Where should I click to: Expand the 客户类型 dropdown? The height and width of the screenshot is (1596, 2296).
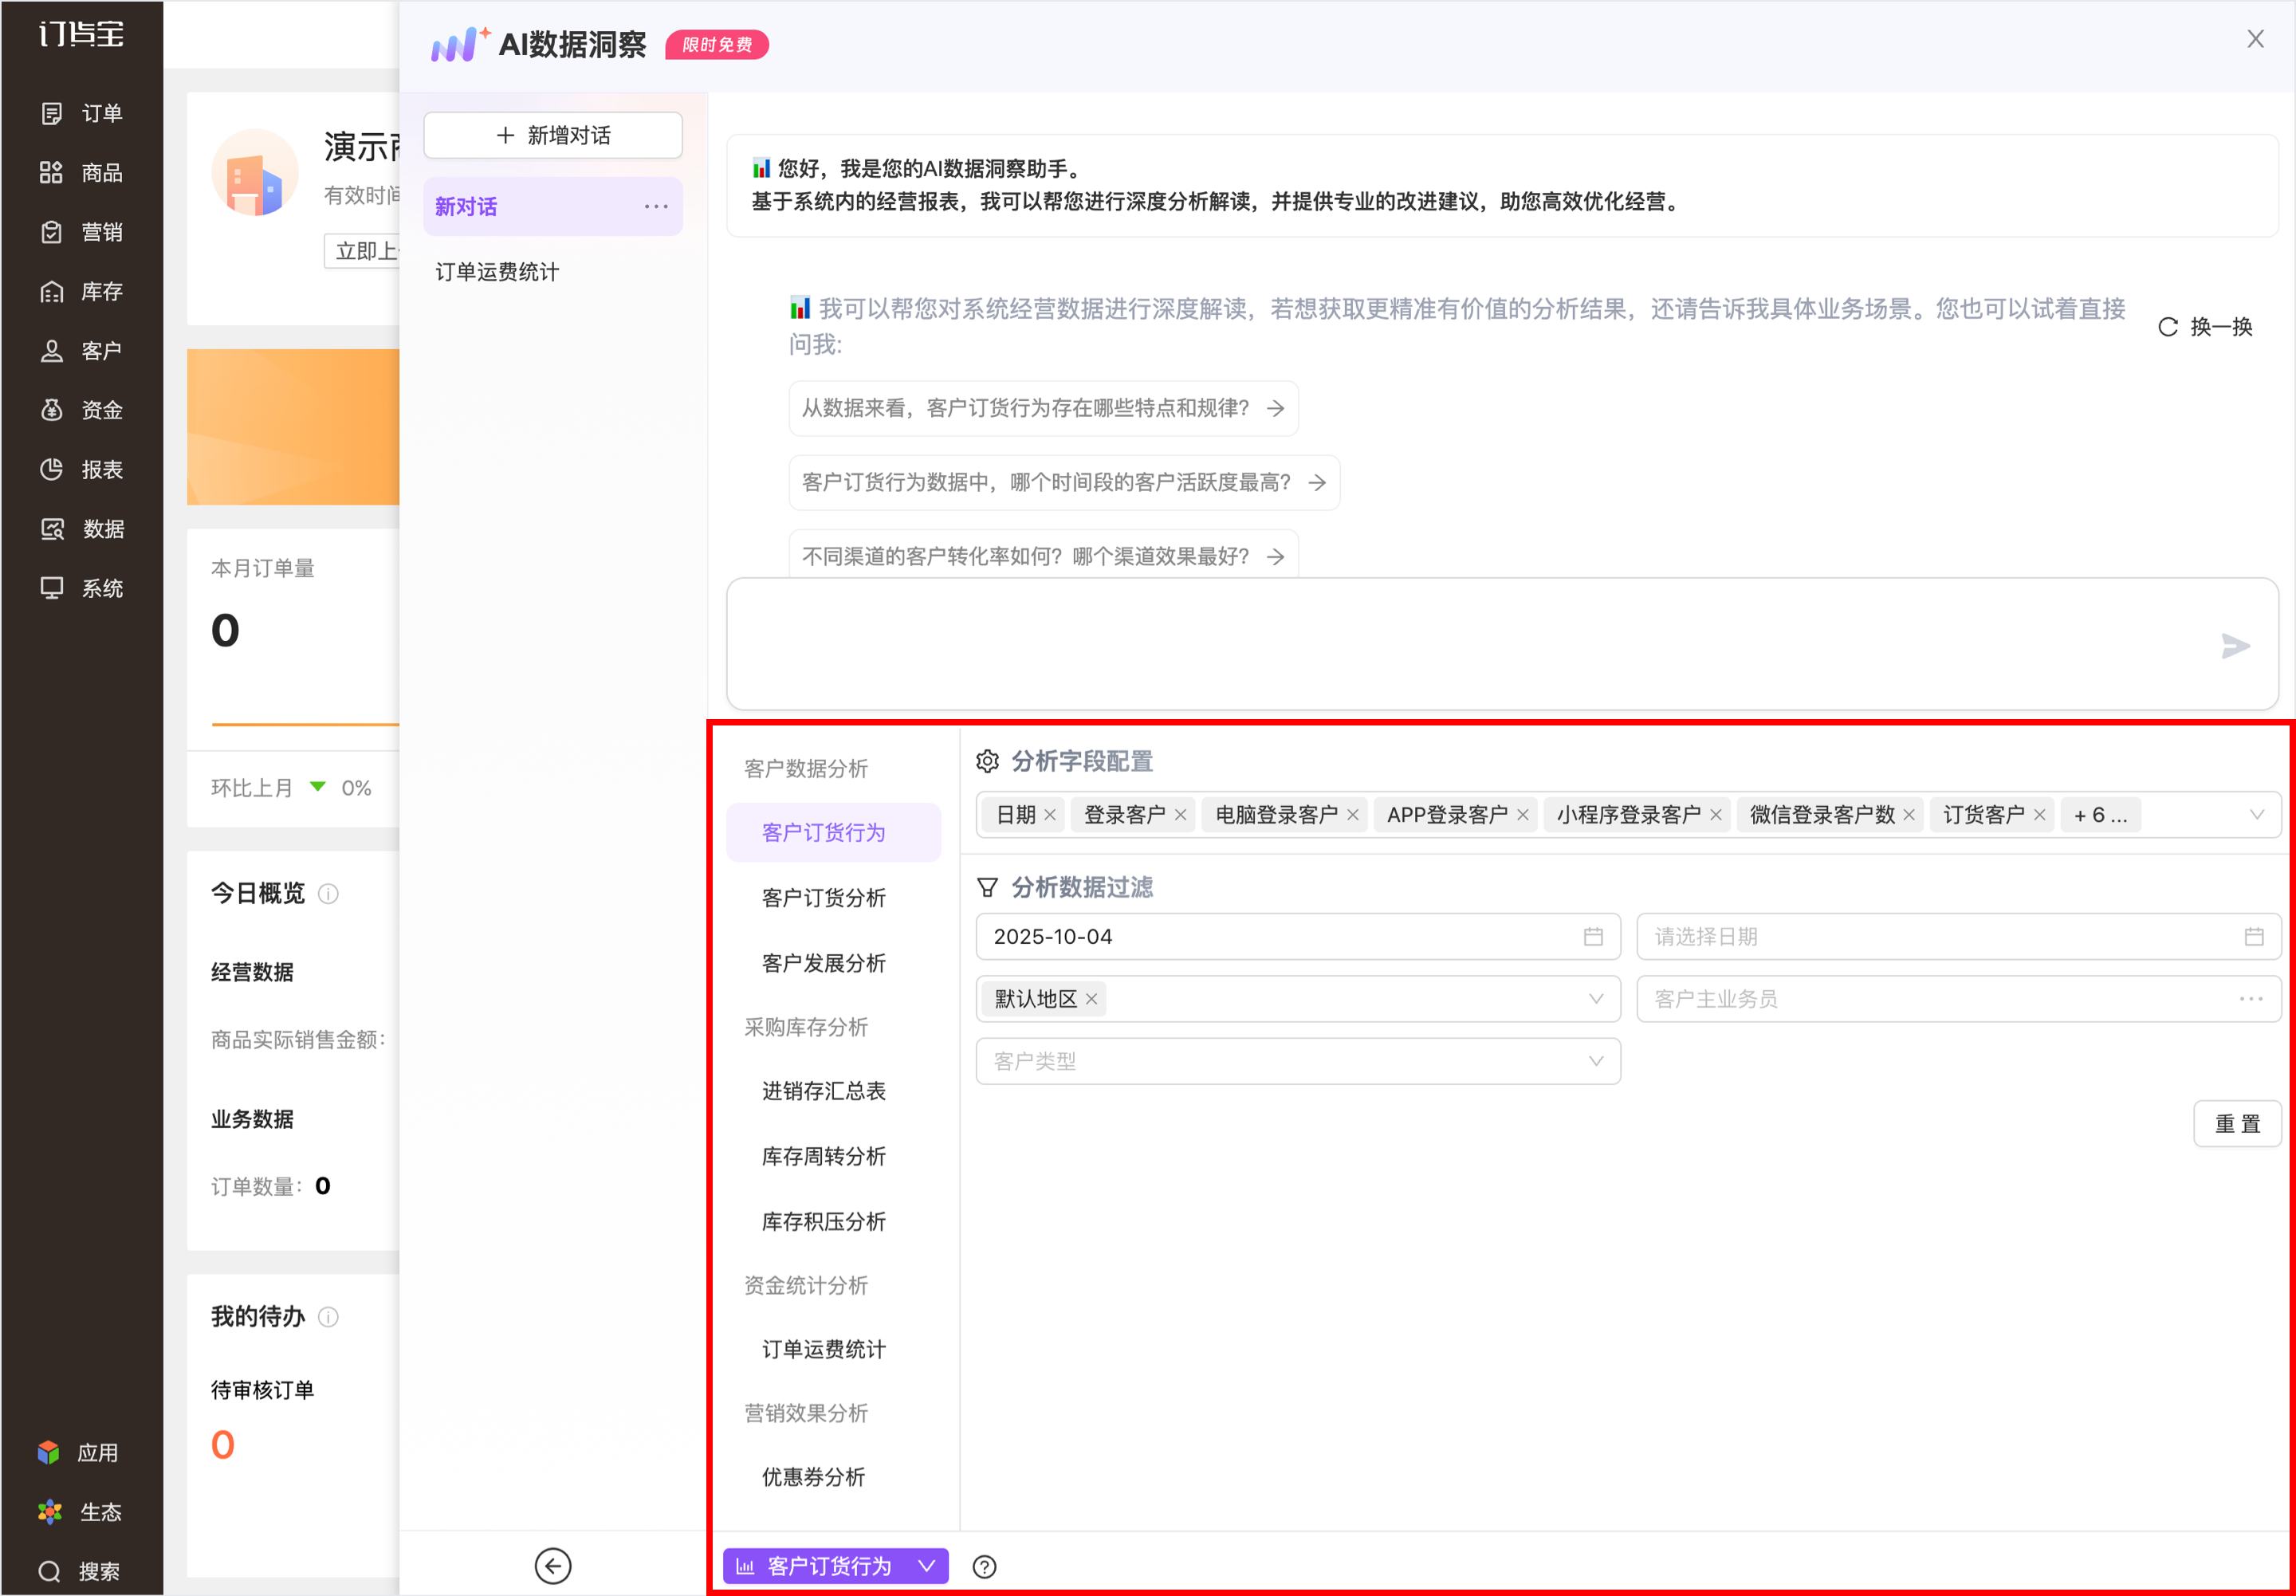click(1595, 1061)
